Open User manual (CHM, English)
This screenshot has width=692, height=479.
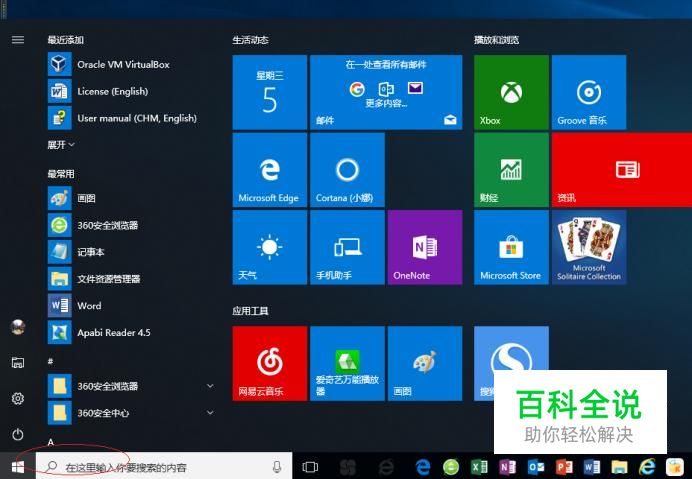click(x=130, y=118)
